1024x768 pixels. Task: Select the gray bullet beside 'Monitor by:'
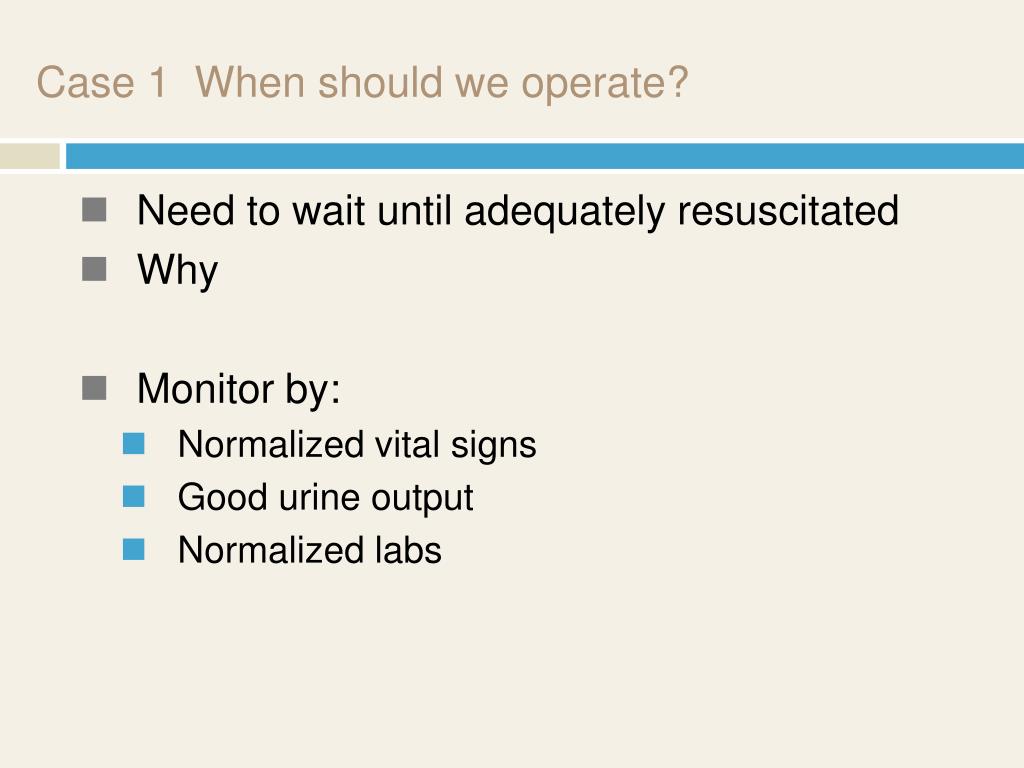(94, 388)
